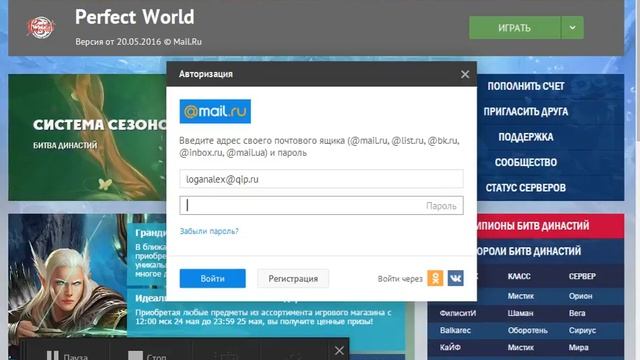Click the Шаман class cell

coord(520,313)
